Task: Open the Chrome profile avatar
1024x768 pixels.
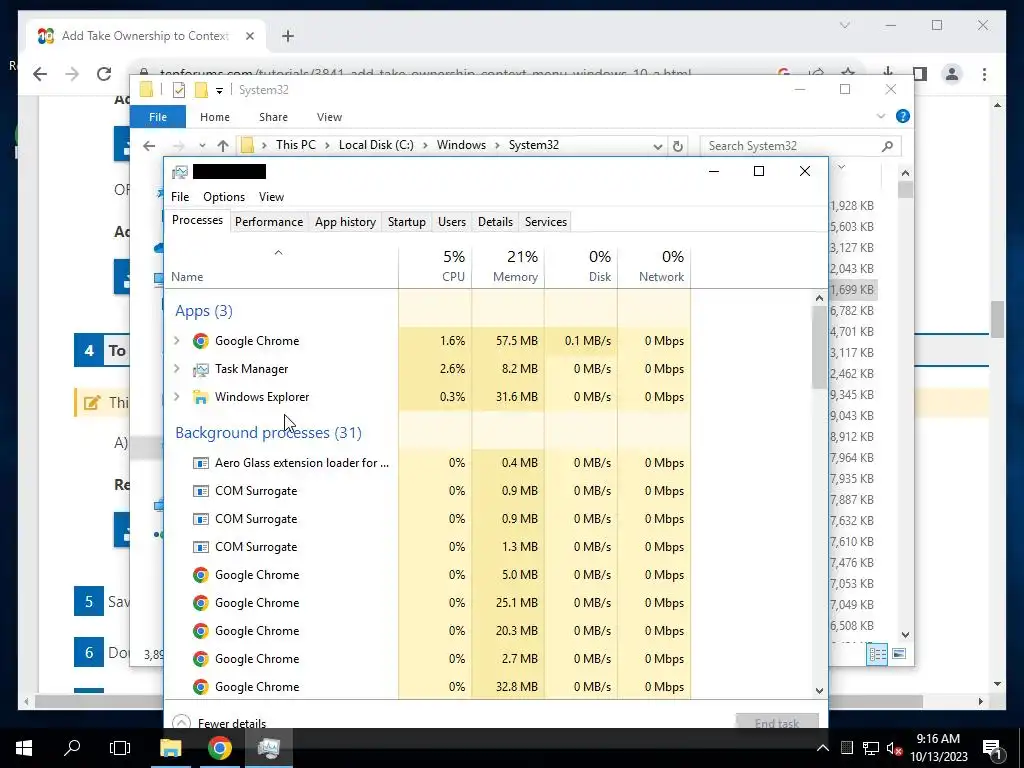Action: (952, 74)
